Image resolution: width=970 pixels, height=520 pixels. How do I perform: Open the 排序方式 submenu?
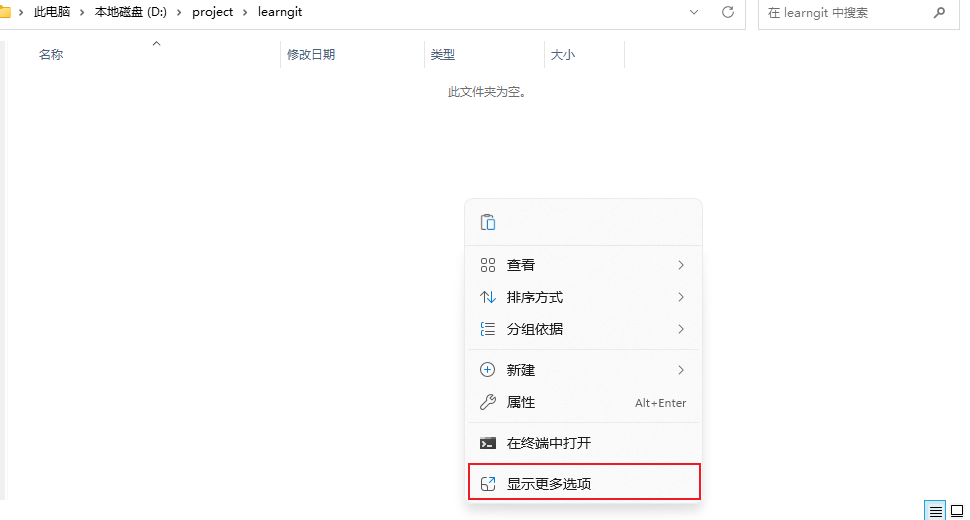coord(583,297)
